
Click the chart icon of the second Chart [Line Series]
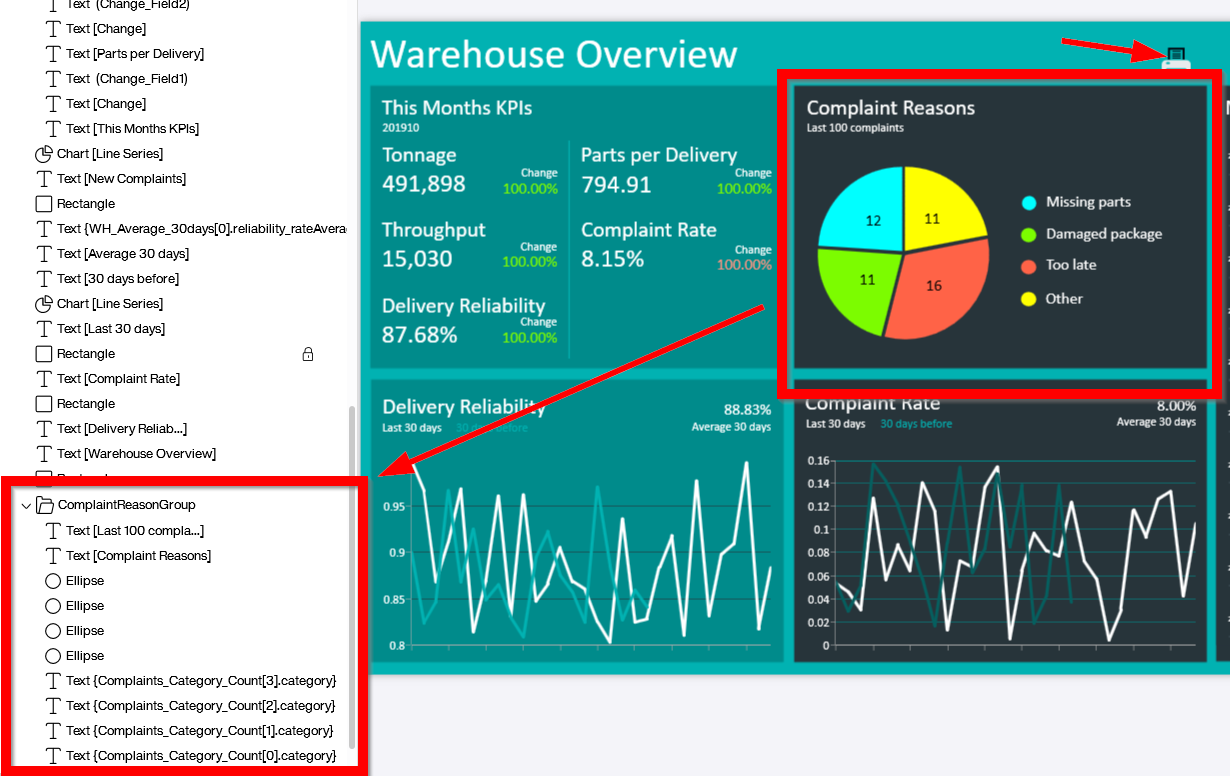coord(44,303)
